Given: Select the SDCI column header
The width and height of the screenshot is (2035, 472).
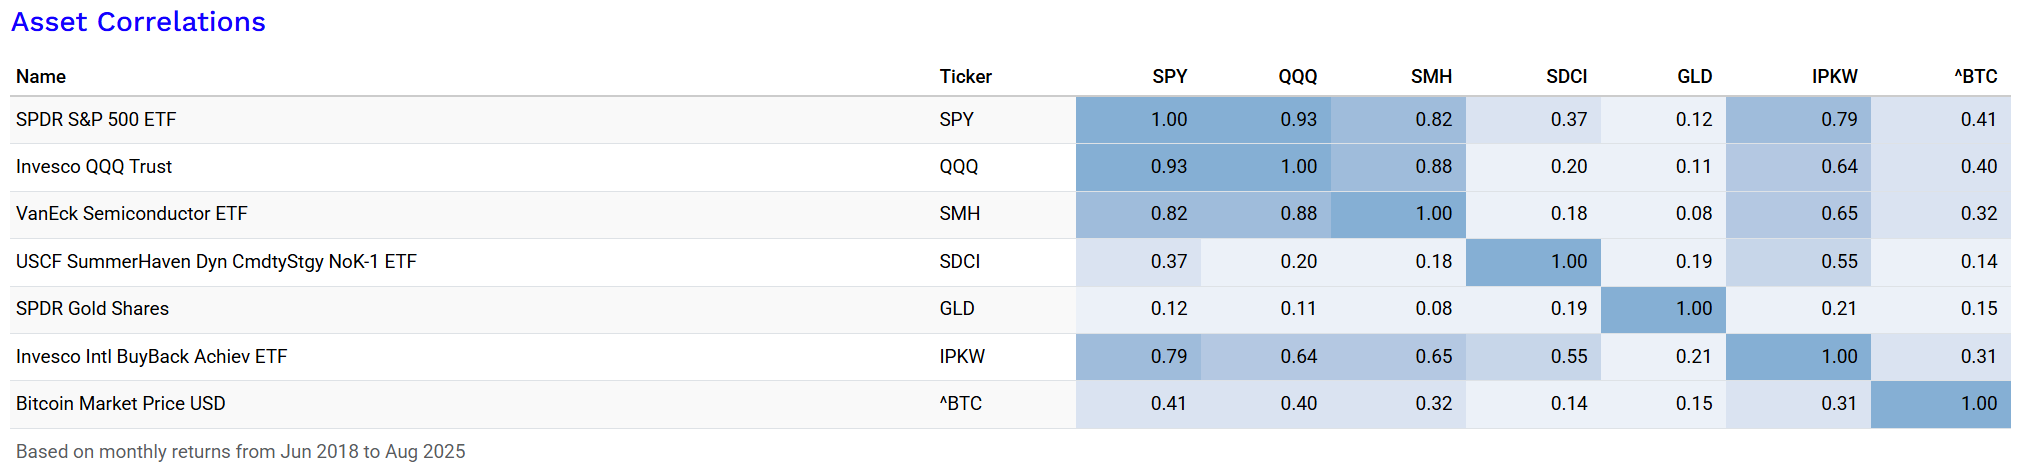Looking at the screenshot, I should pyautogui.click(x=1566, y=77).
